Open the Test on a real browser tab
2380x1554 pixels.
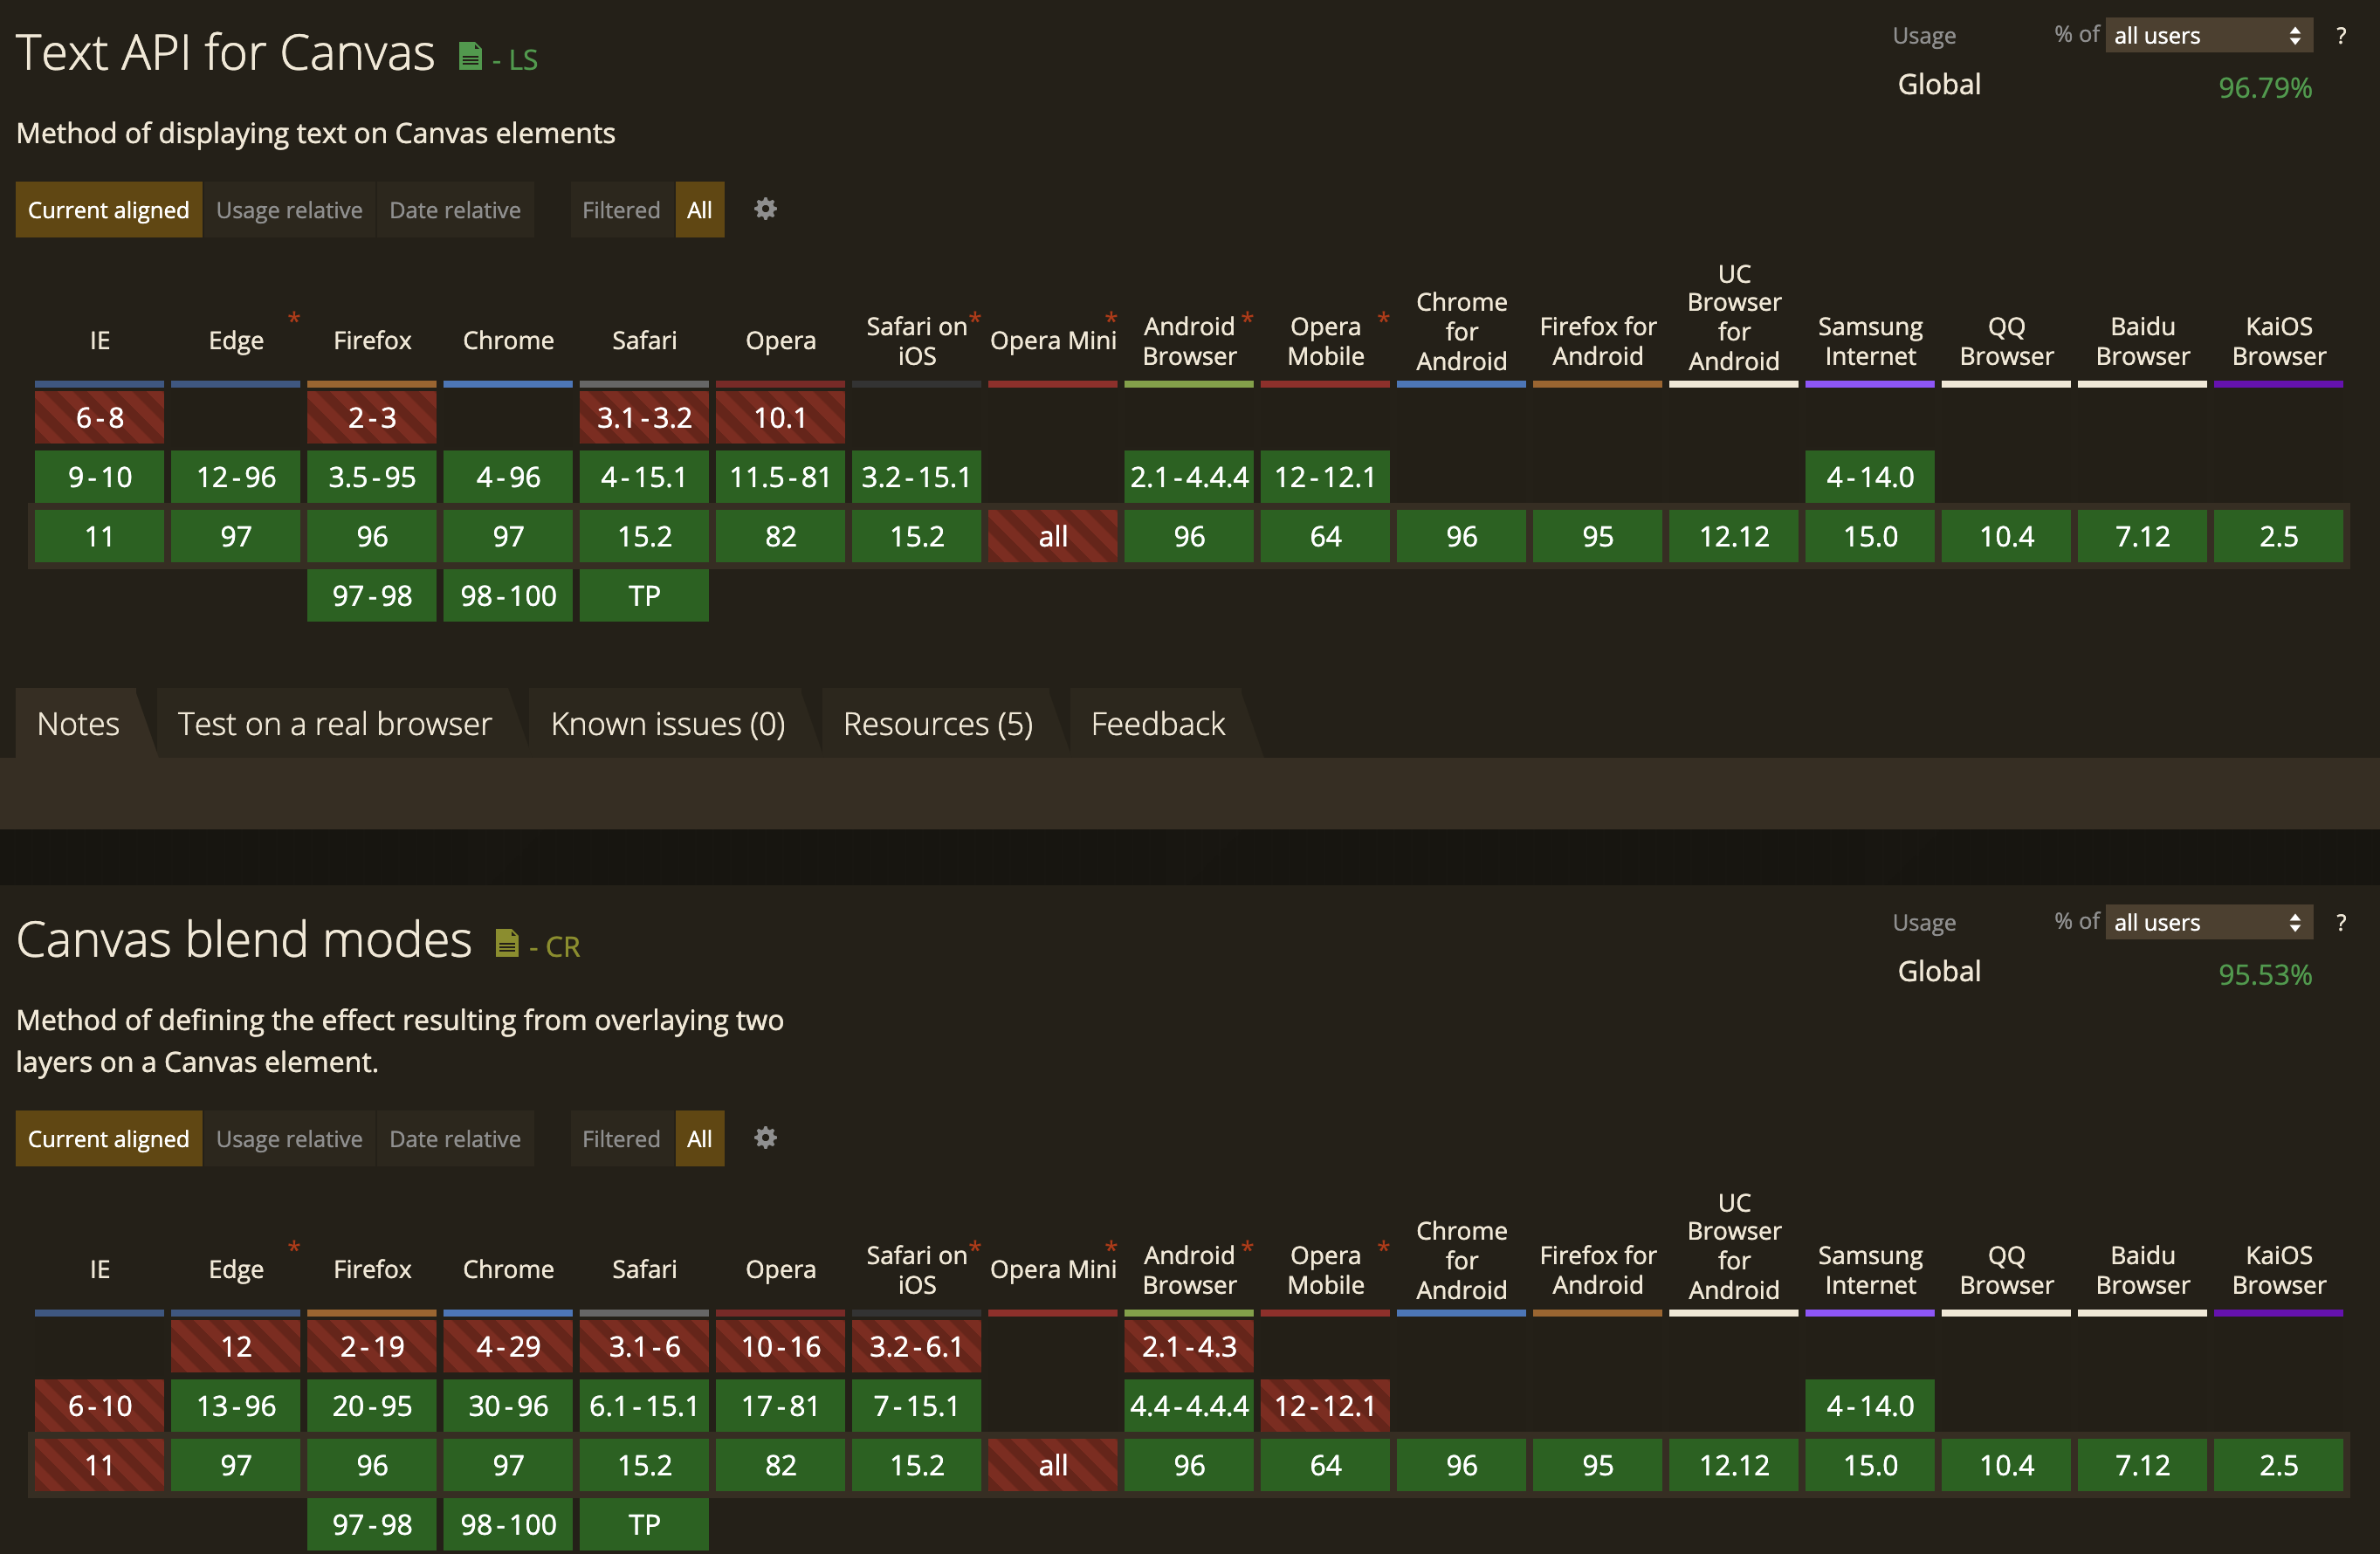click(335, 723)
